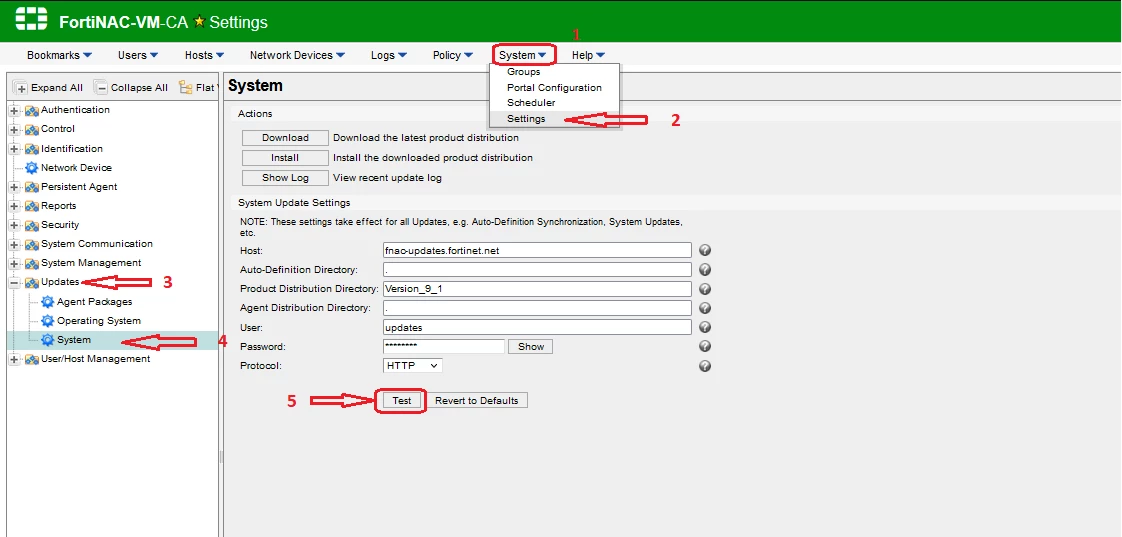Open the Help menu
Viewport: 1122px width, 537px height.
coord(588,55)
